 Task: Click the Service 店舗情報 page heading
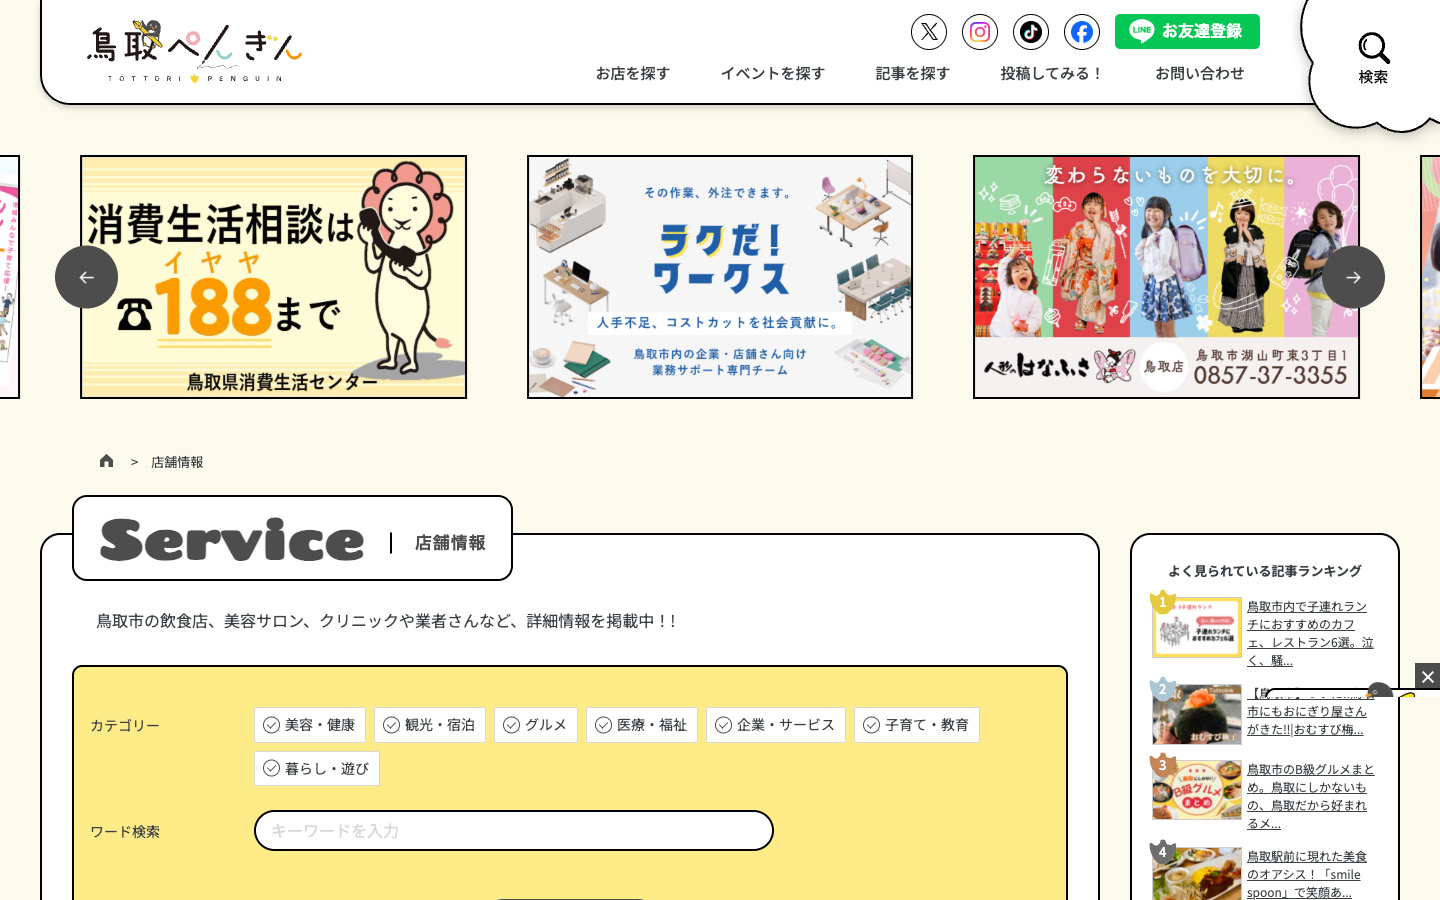(x=292, y=540)
